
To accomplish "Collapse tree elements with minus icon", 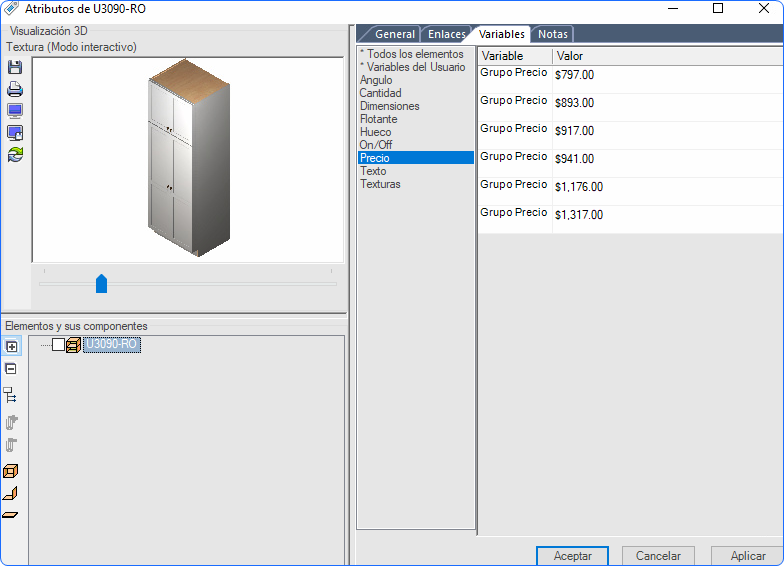I will (x=10, y=369).
